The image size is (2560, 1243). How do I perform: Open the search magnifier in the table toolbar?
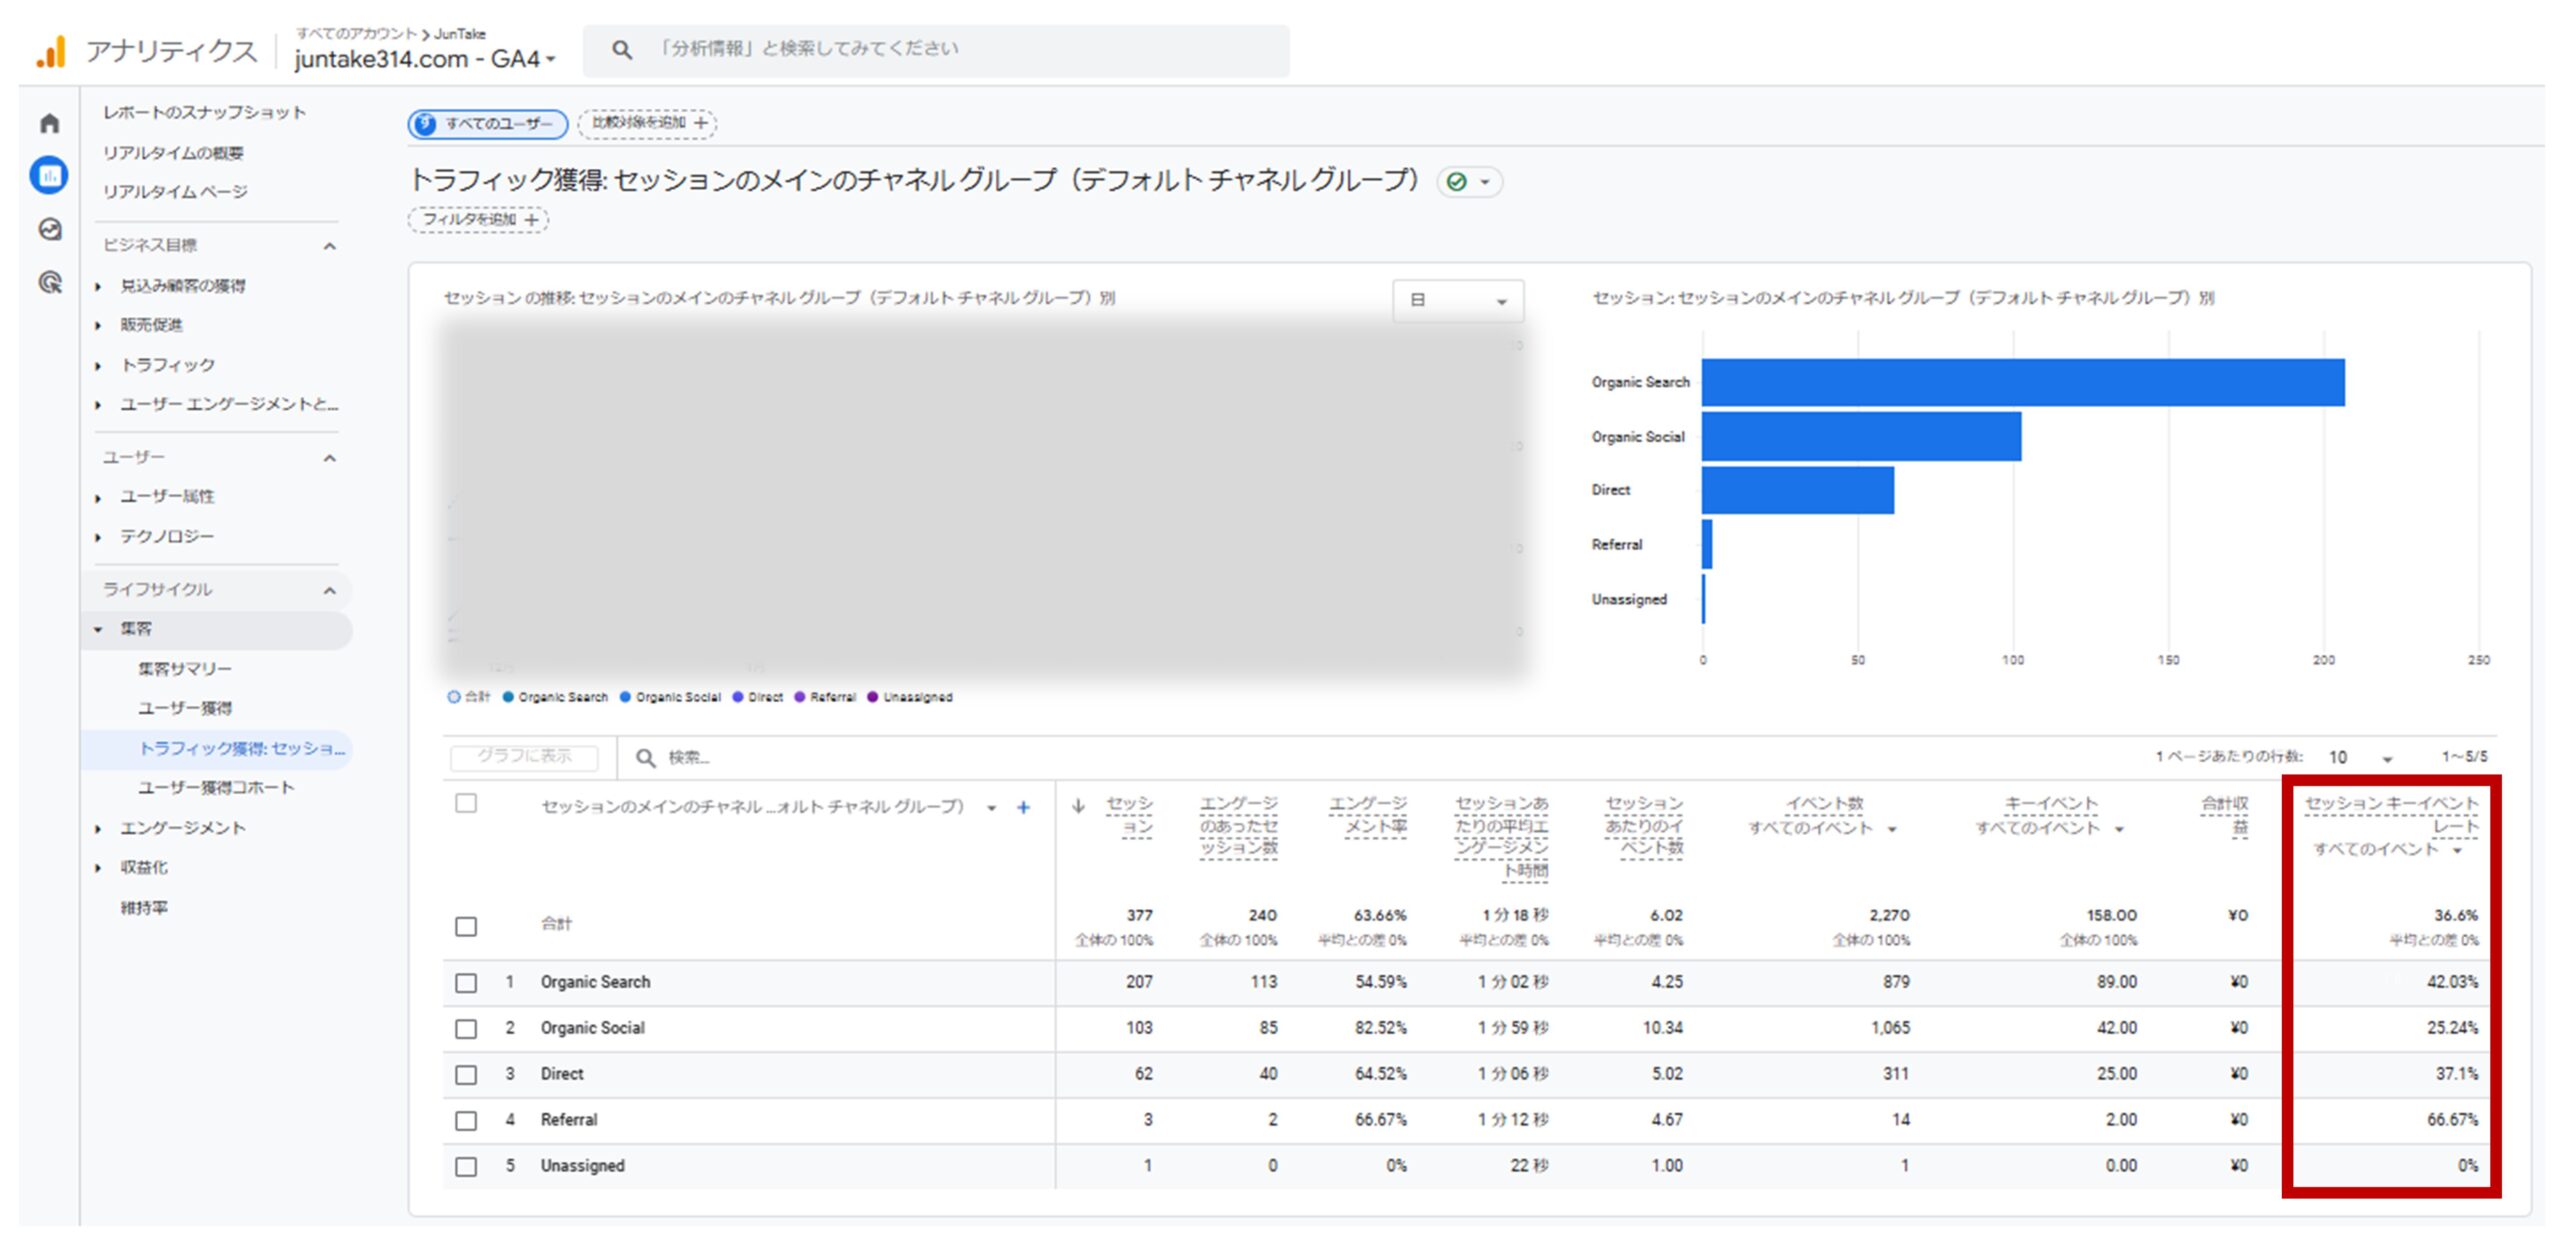pyautogui.click(x=646, y=758)
